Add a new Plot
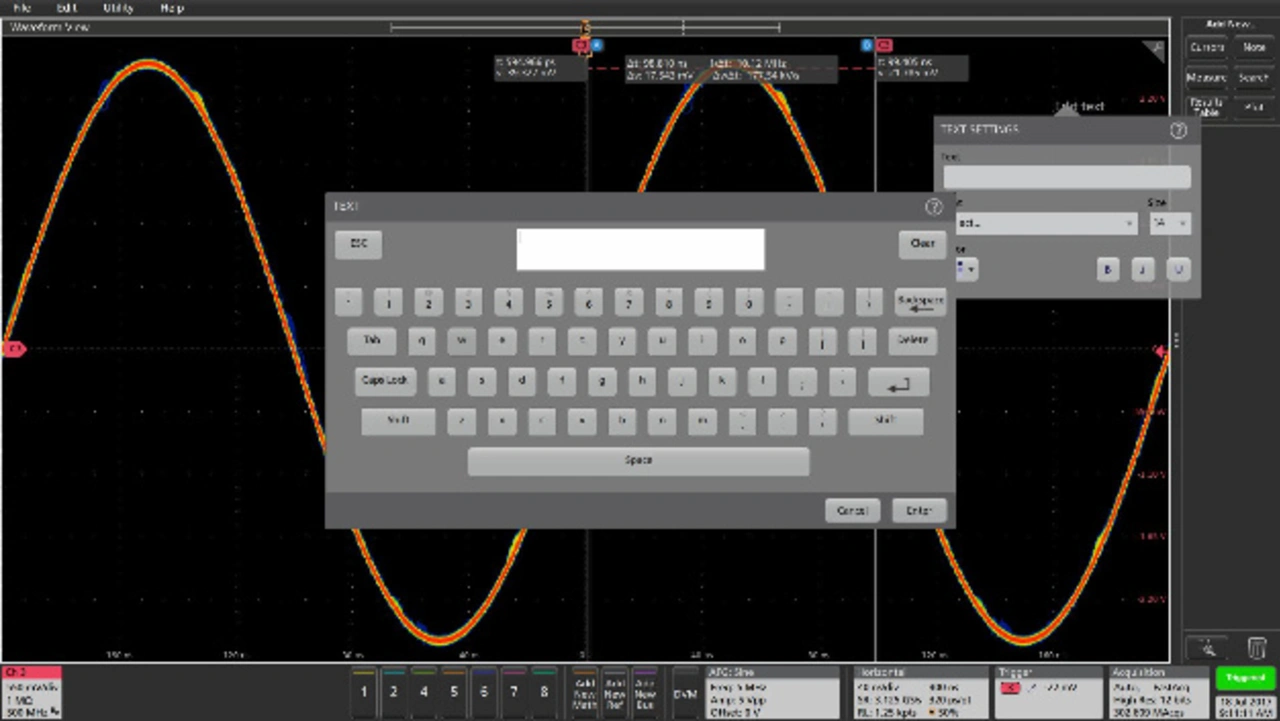The width and height of the screenshot is (1280, 721). pyautogui.click(x=1253, y=108)
